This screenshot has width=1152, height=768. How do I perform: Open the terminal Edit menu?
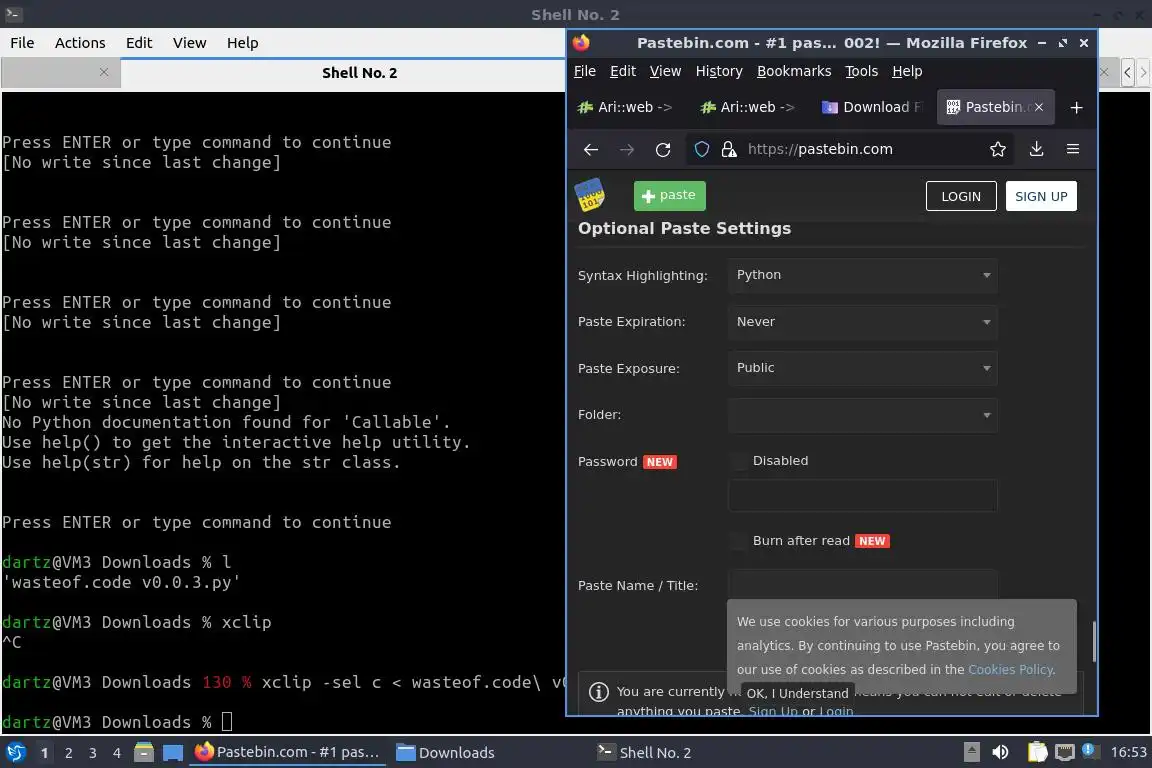tap(139, 43)
